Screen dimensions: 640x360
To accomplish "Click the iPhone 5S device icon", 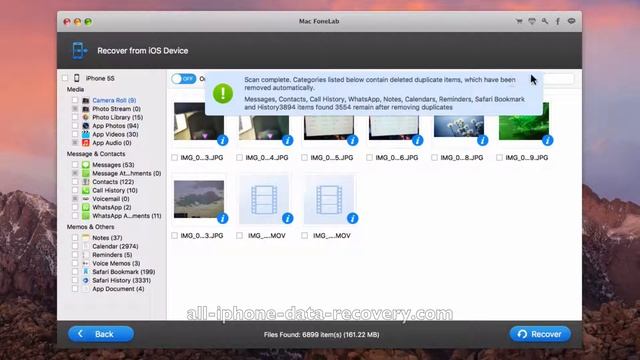I will click(77, 78).
